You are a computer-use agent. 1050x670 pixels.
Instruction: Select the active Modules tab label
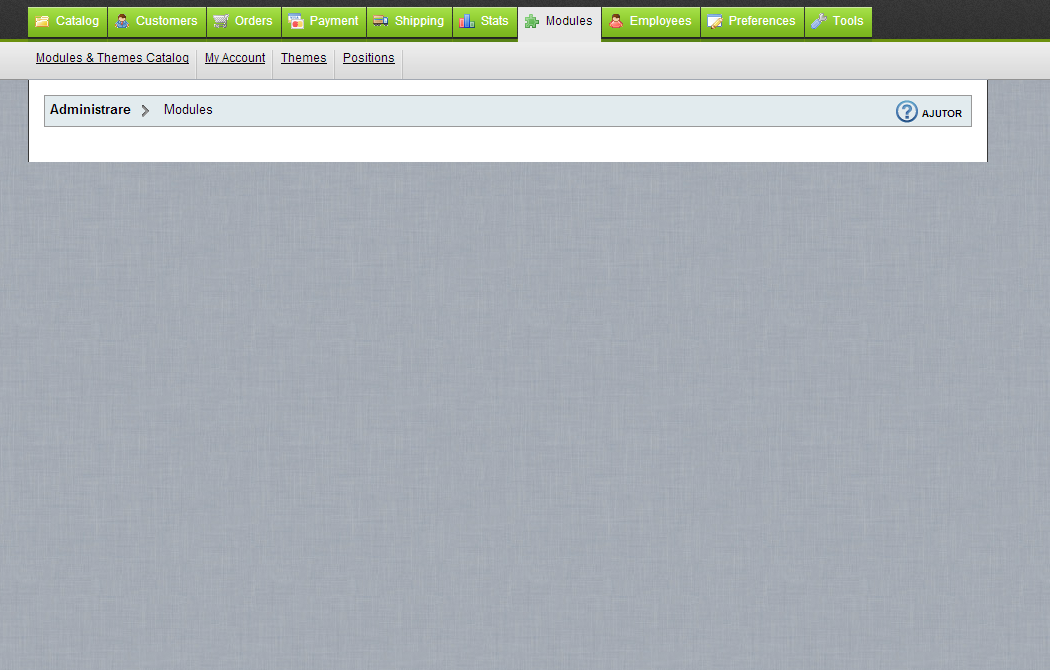[x=569, y=21]
